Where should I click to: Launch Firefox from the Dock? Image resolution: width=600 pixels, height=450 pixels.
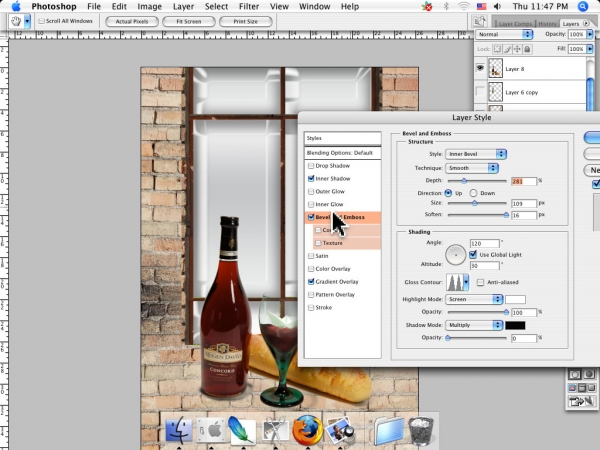coord(307,430)
